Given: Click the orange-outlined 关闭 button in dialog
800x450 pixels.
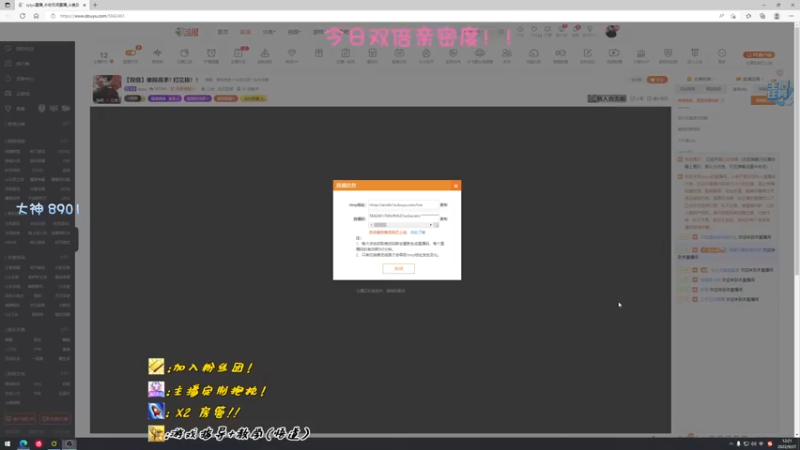Looking at the screenshot, I should pos(398,268).
